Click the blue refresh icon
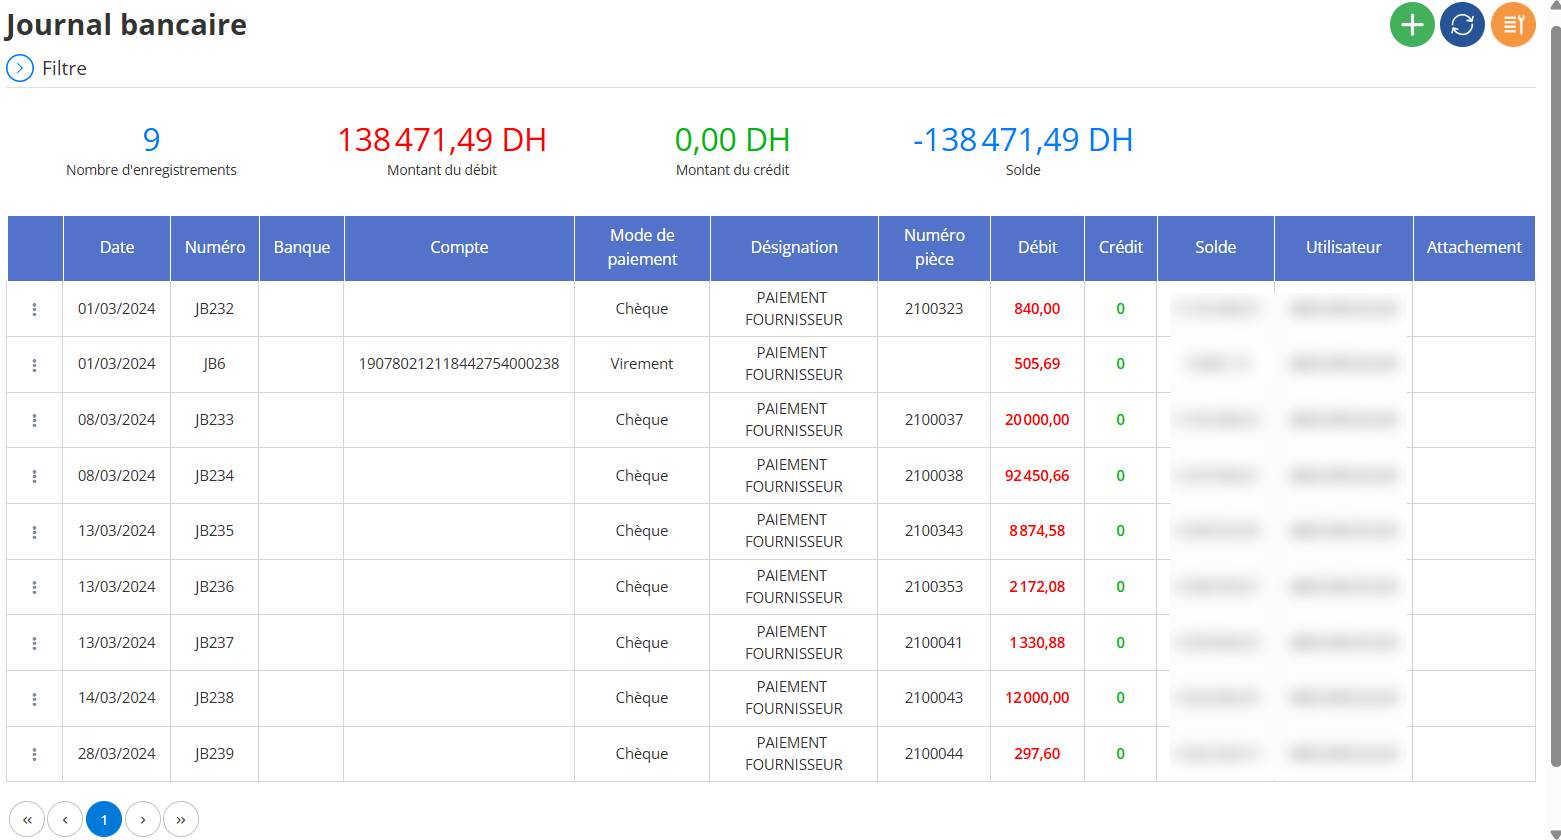1561x840 pixels. click(1462, 24)
